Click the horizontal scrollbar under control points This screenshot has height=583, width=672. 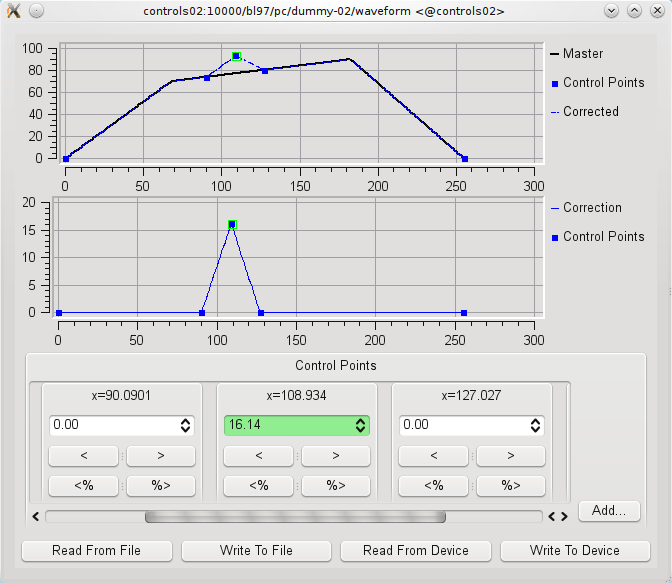pyautogui.click(x=295, y=517)
